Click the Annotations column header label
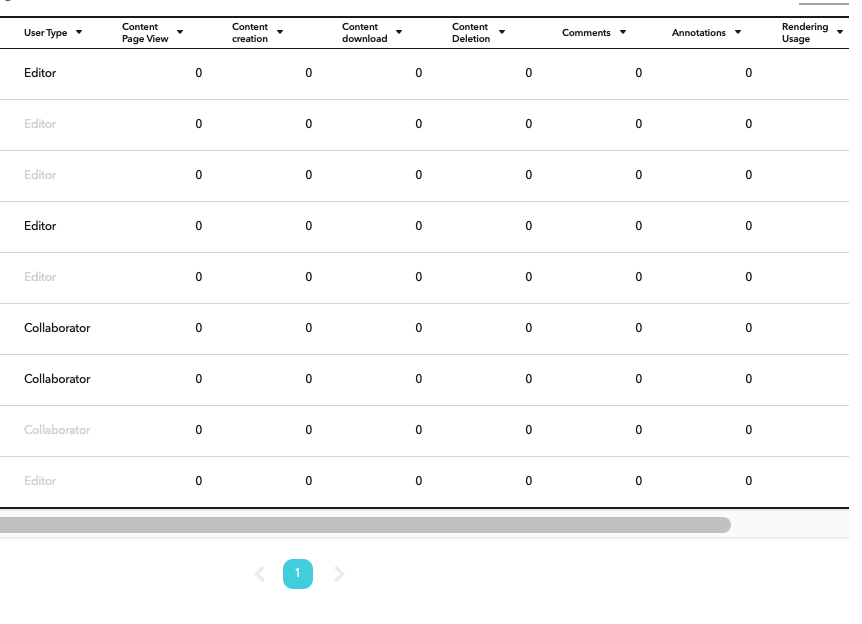 coord(699,33)
